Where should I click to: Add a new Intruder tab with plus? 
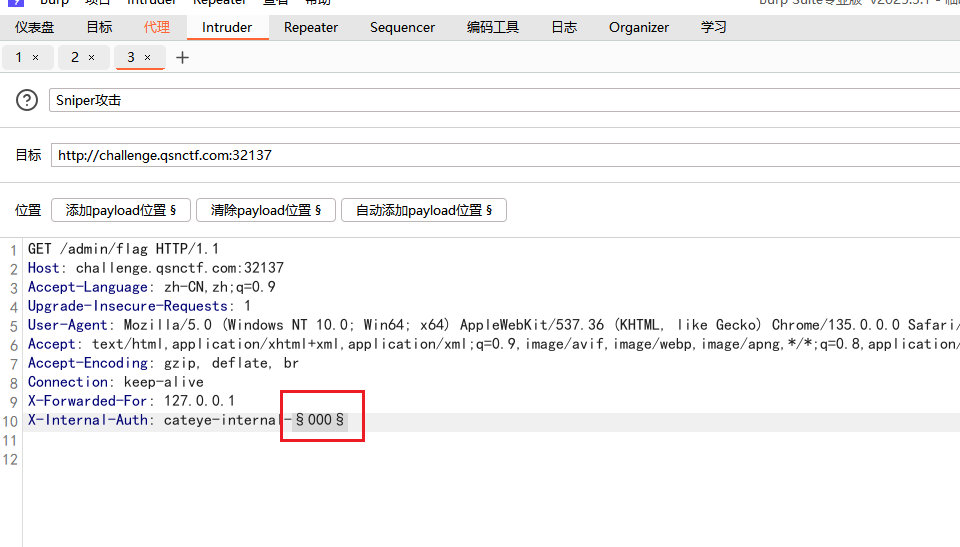(182, 58)
